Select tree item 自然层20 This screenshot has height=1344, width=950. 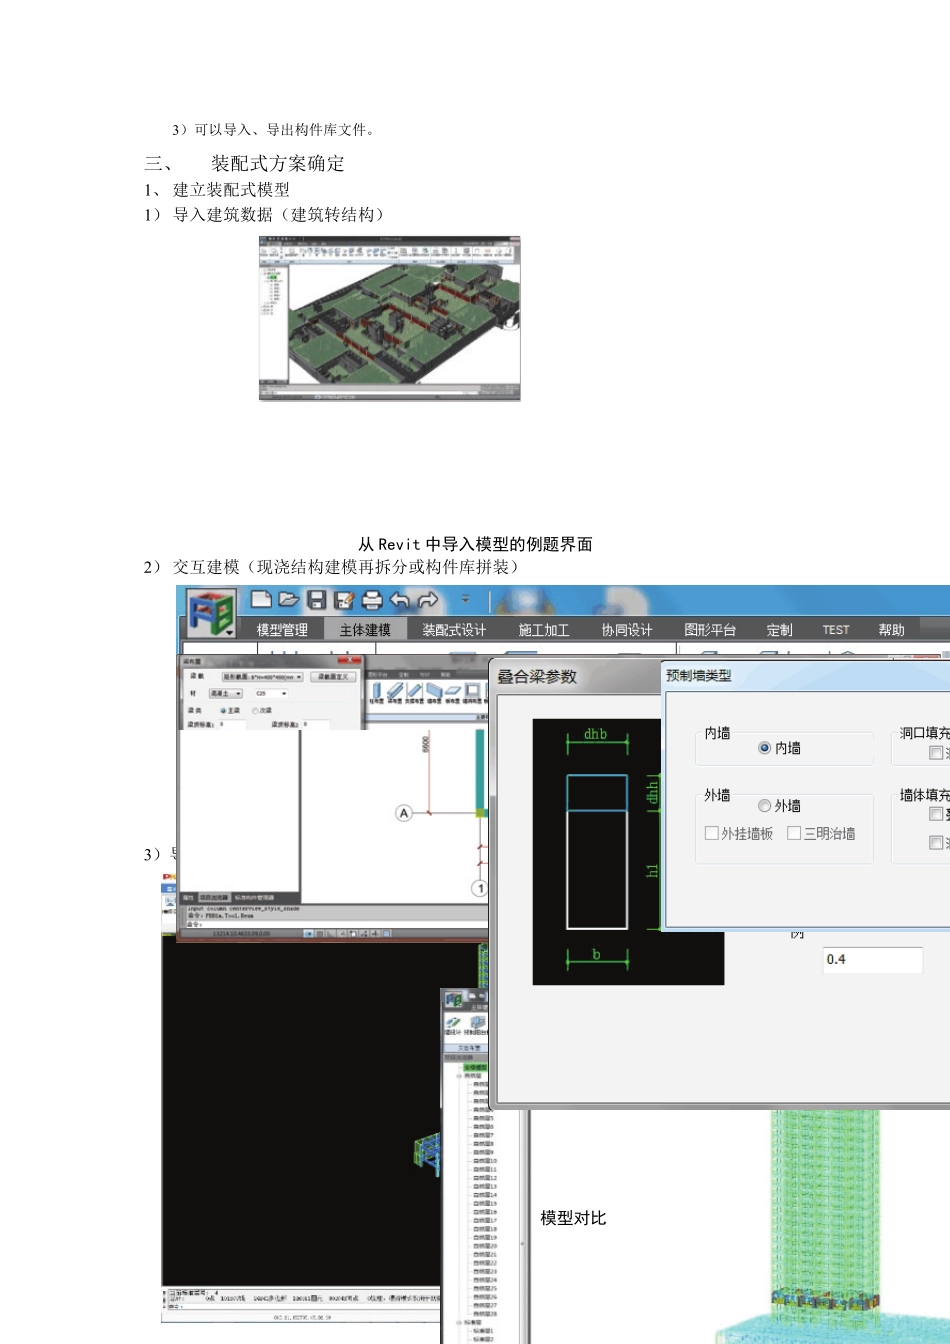[x=485, y=1246]
